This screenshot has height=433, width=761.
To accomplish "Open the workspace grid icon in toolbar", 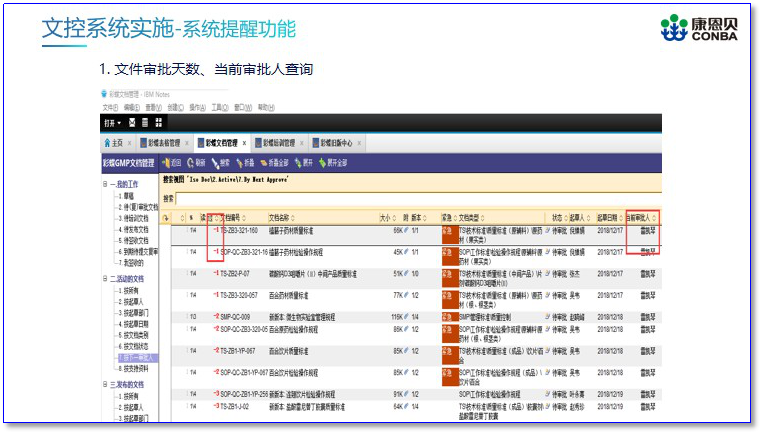I will point(159,122).
